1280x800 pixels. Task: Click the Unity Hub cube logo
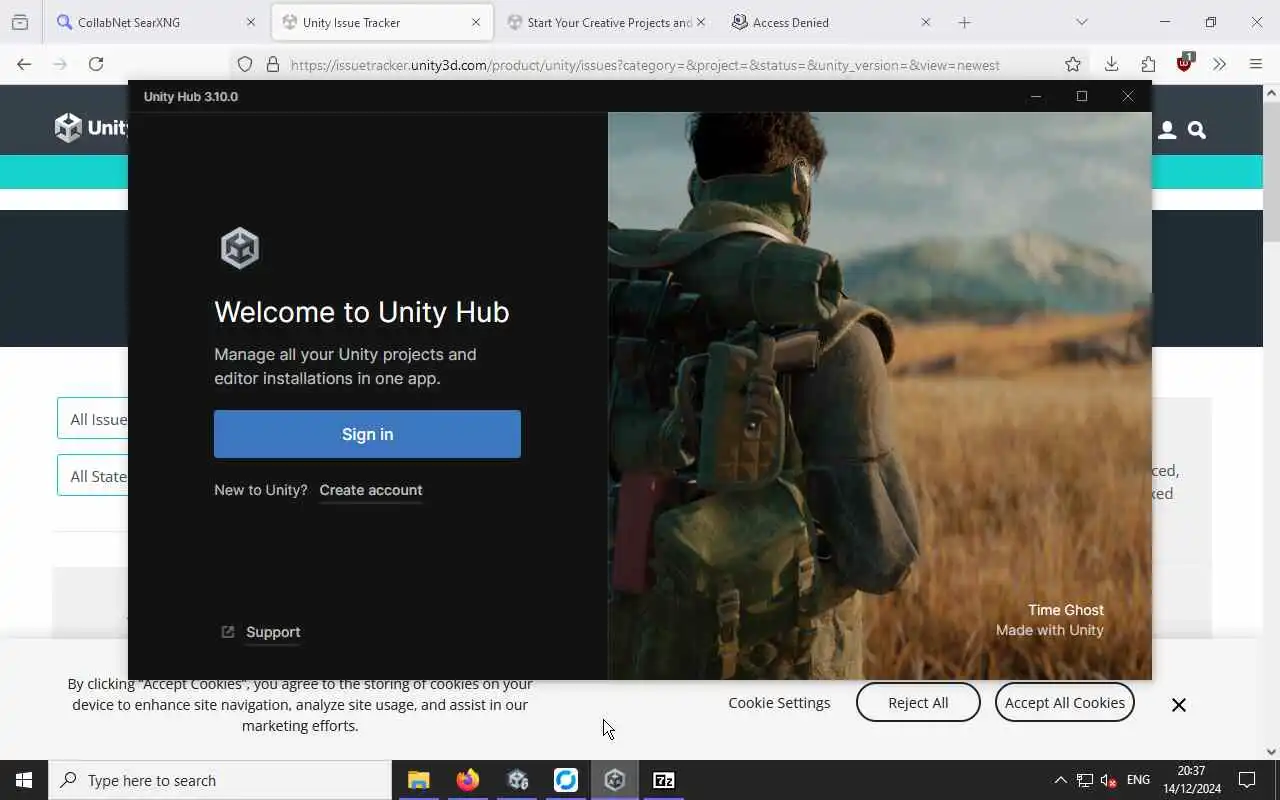pyautogui.click(x=240, y=248)
